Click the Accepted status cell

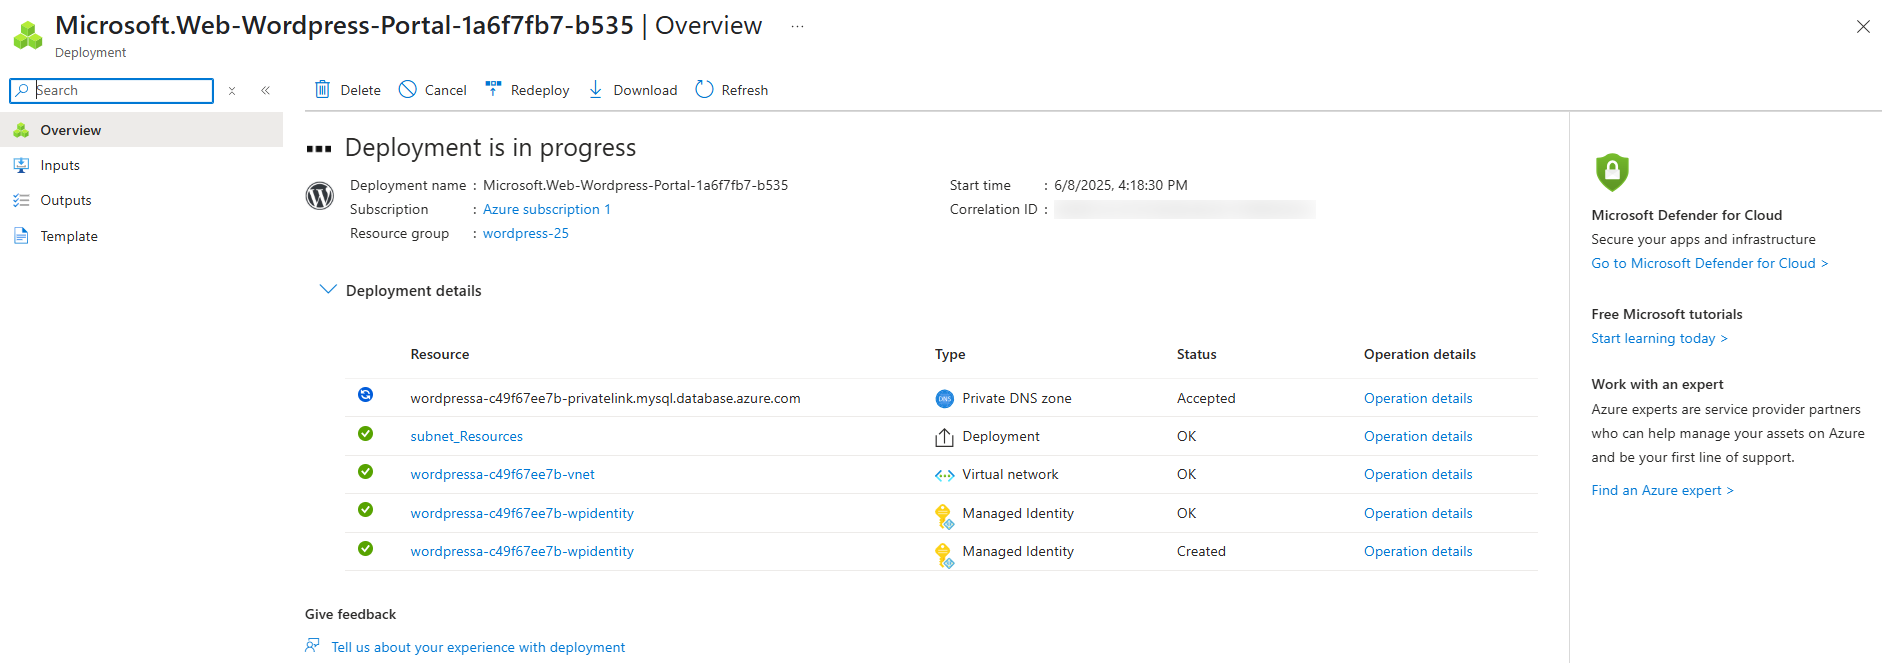tap(1206, 398)
